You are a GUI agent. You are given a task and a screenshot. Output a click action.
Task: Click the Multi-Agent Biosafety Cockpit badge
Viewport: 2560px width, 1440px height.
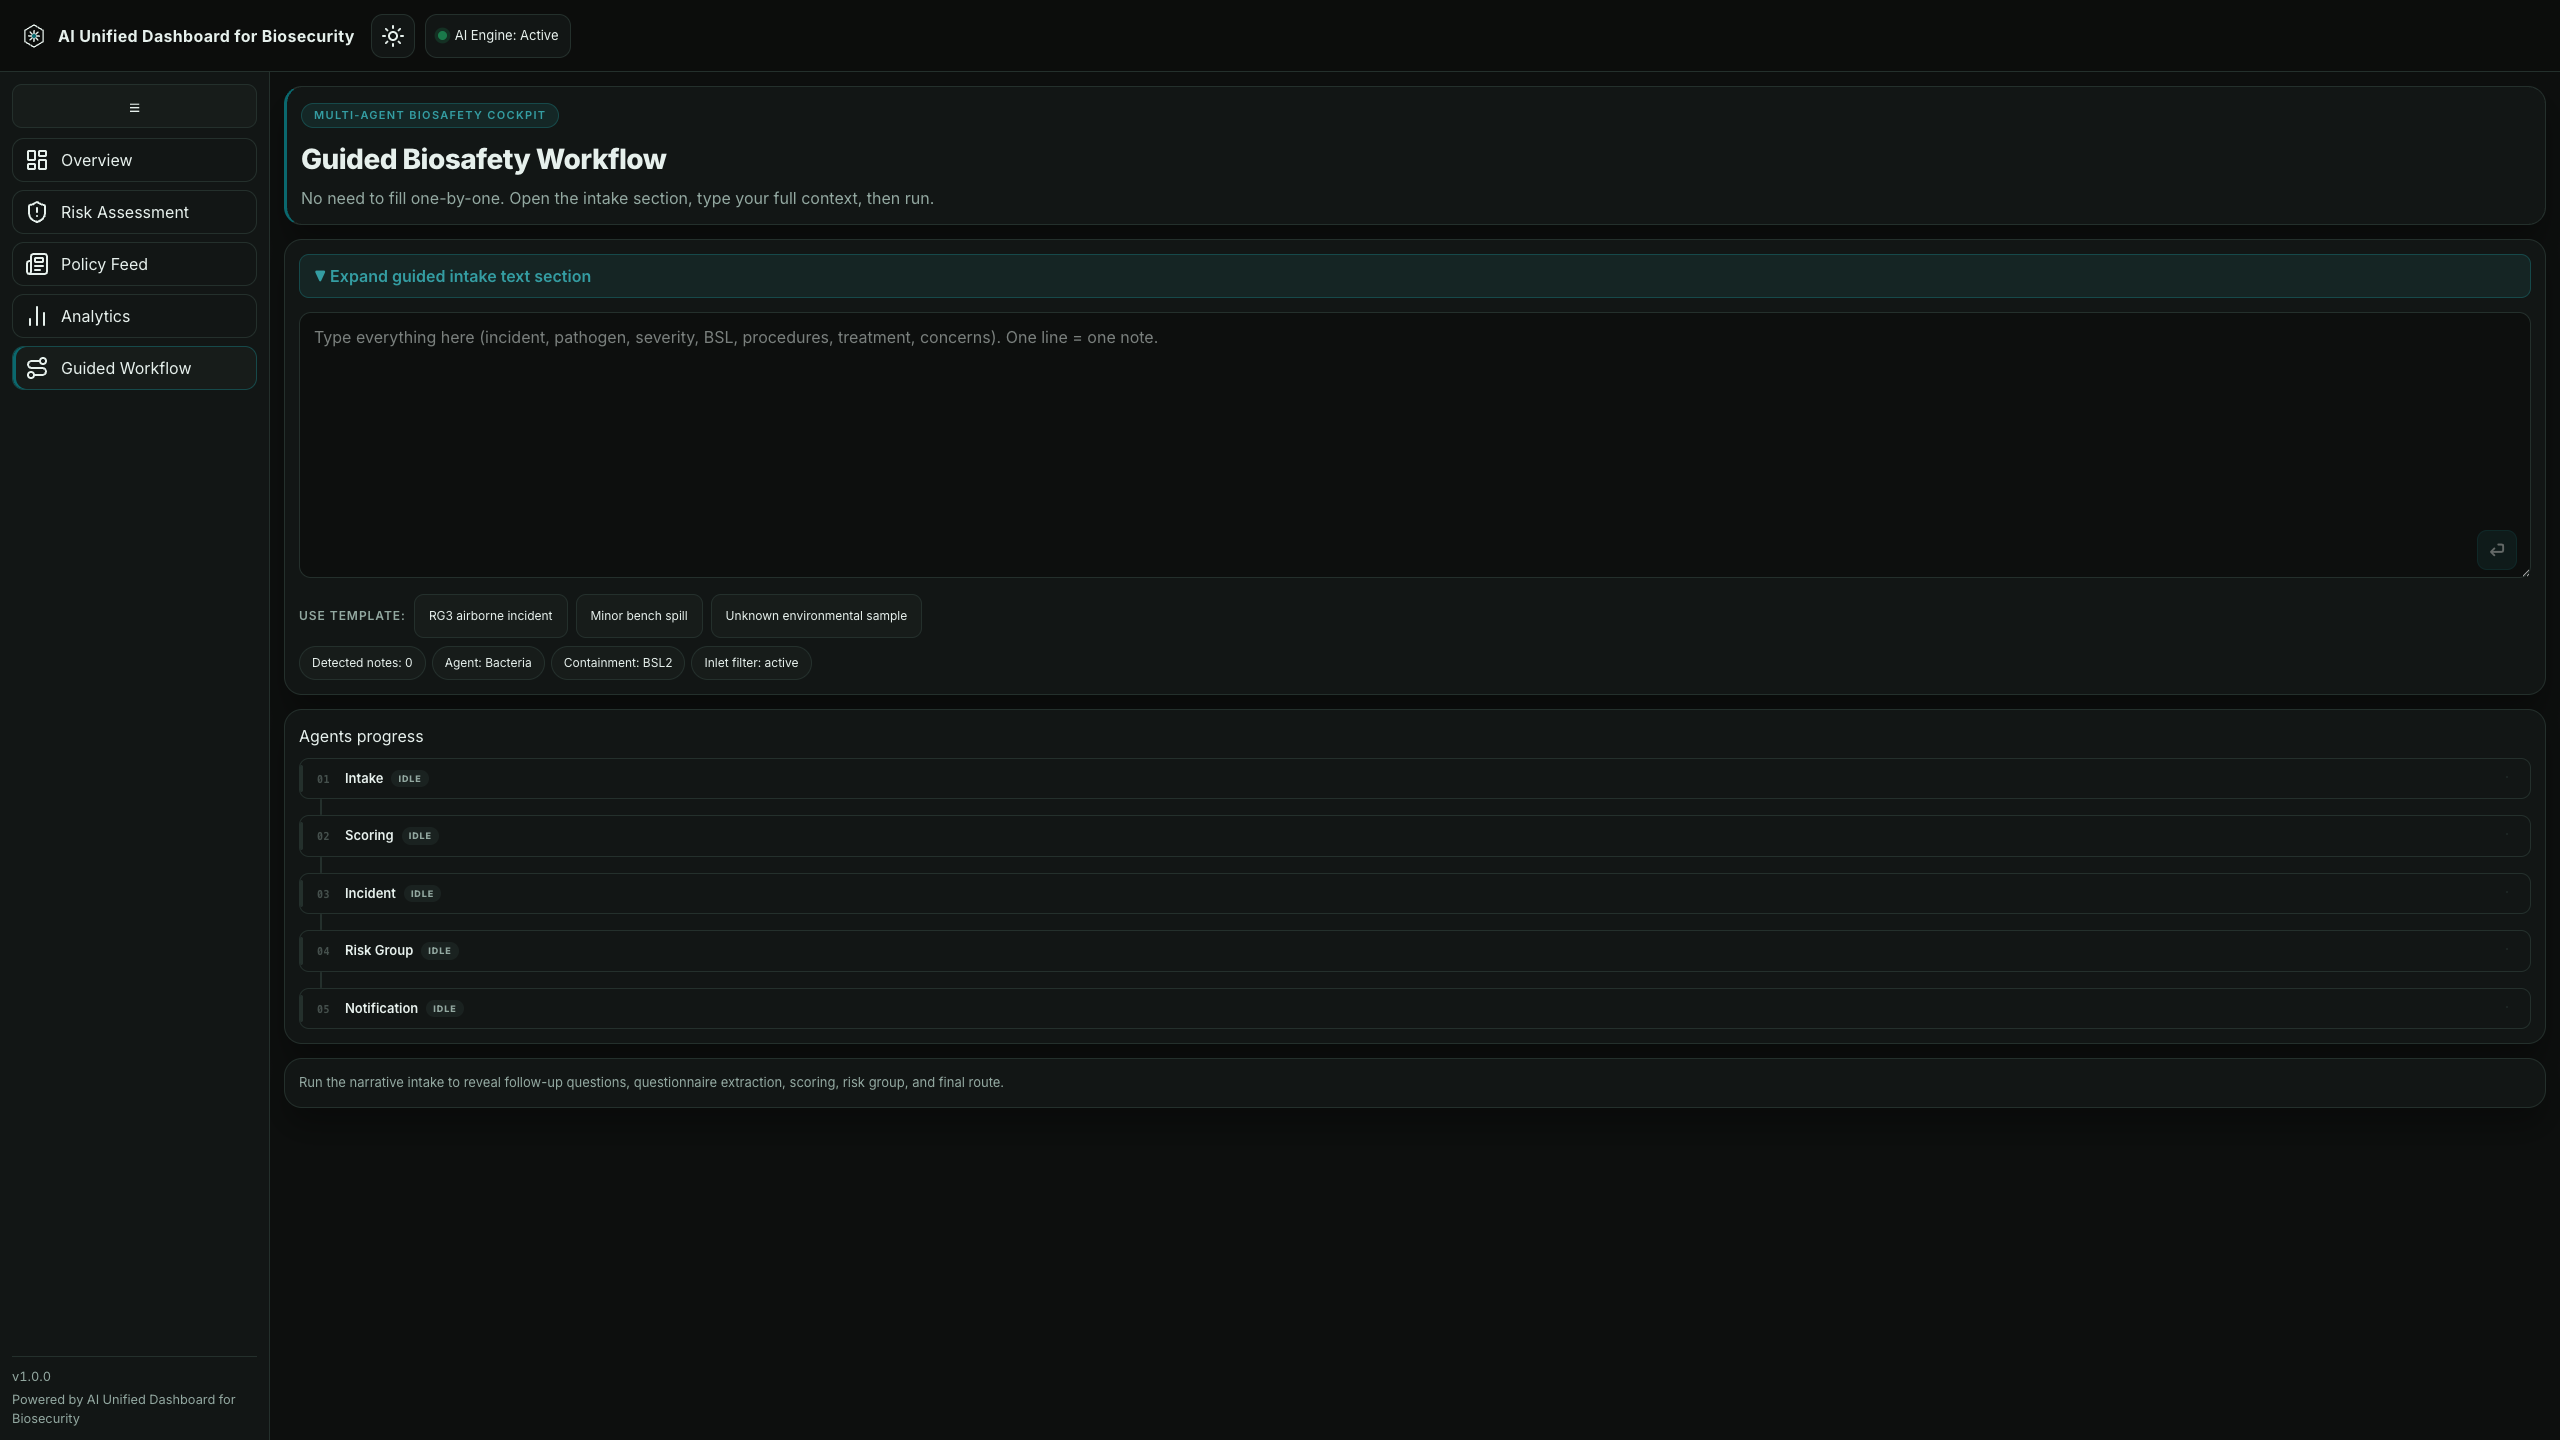click(430, 115)
